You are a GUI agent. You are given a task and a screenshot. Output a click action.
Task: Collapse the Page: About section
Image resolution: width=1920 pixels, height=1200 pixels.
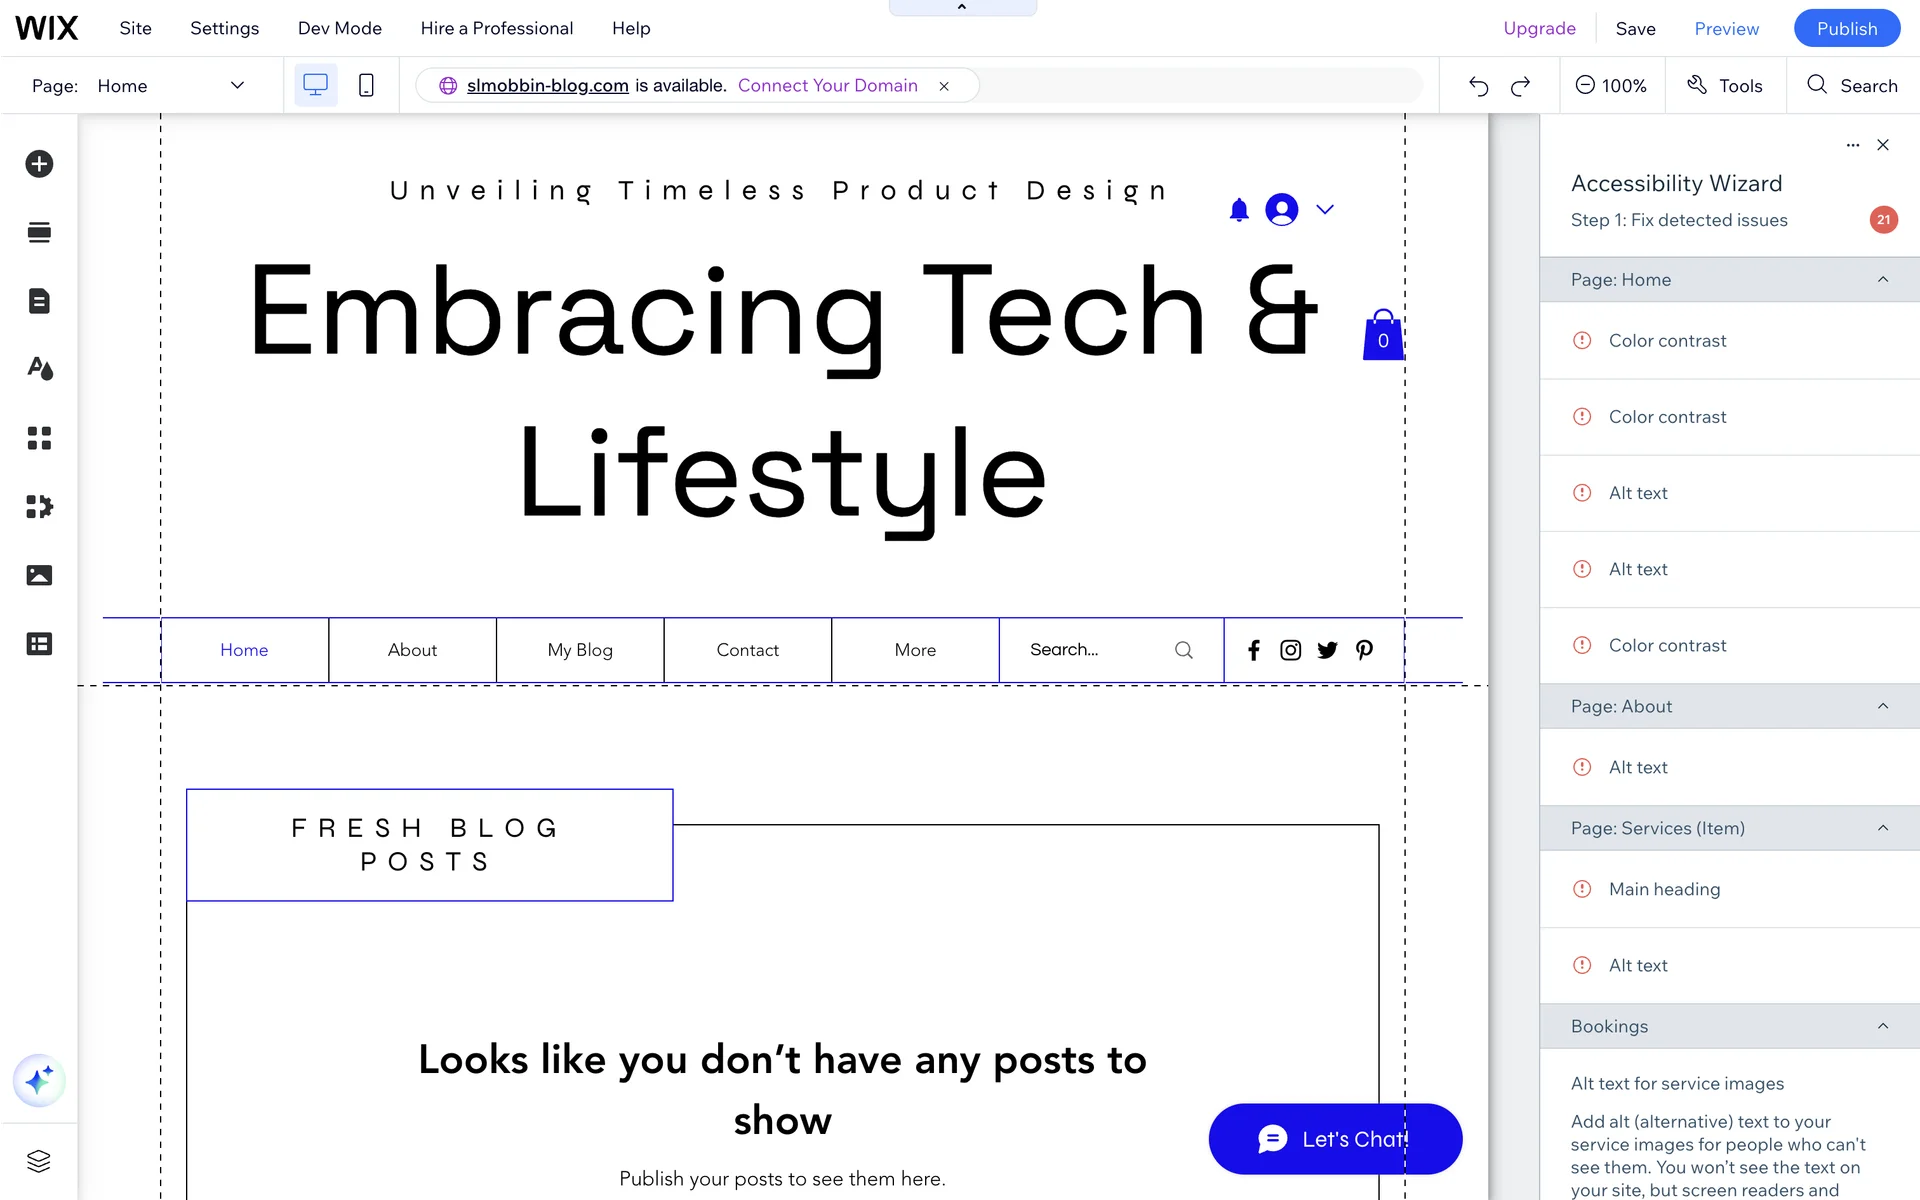(1883, 706)
